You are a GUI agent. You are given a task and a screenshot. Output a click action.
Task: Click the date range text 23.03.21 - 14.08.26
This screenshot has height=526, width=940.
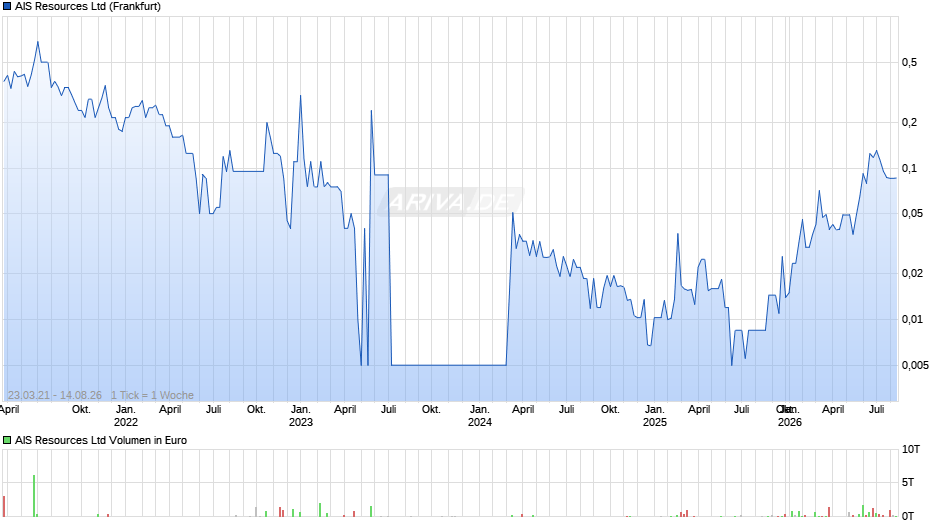click(55, 395)
